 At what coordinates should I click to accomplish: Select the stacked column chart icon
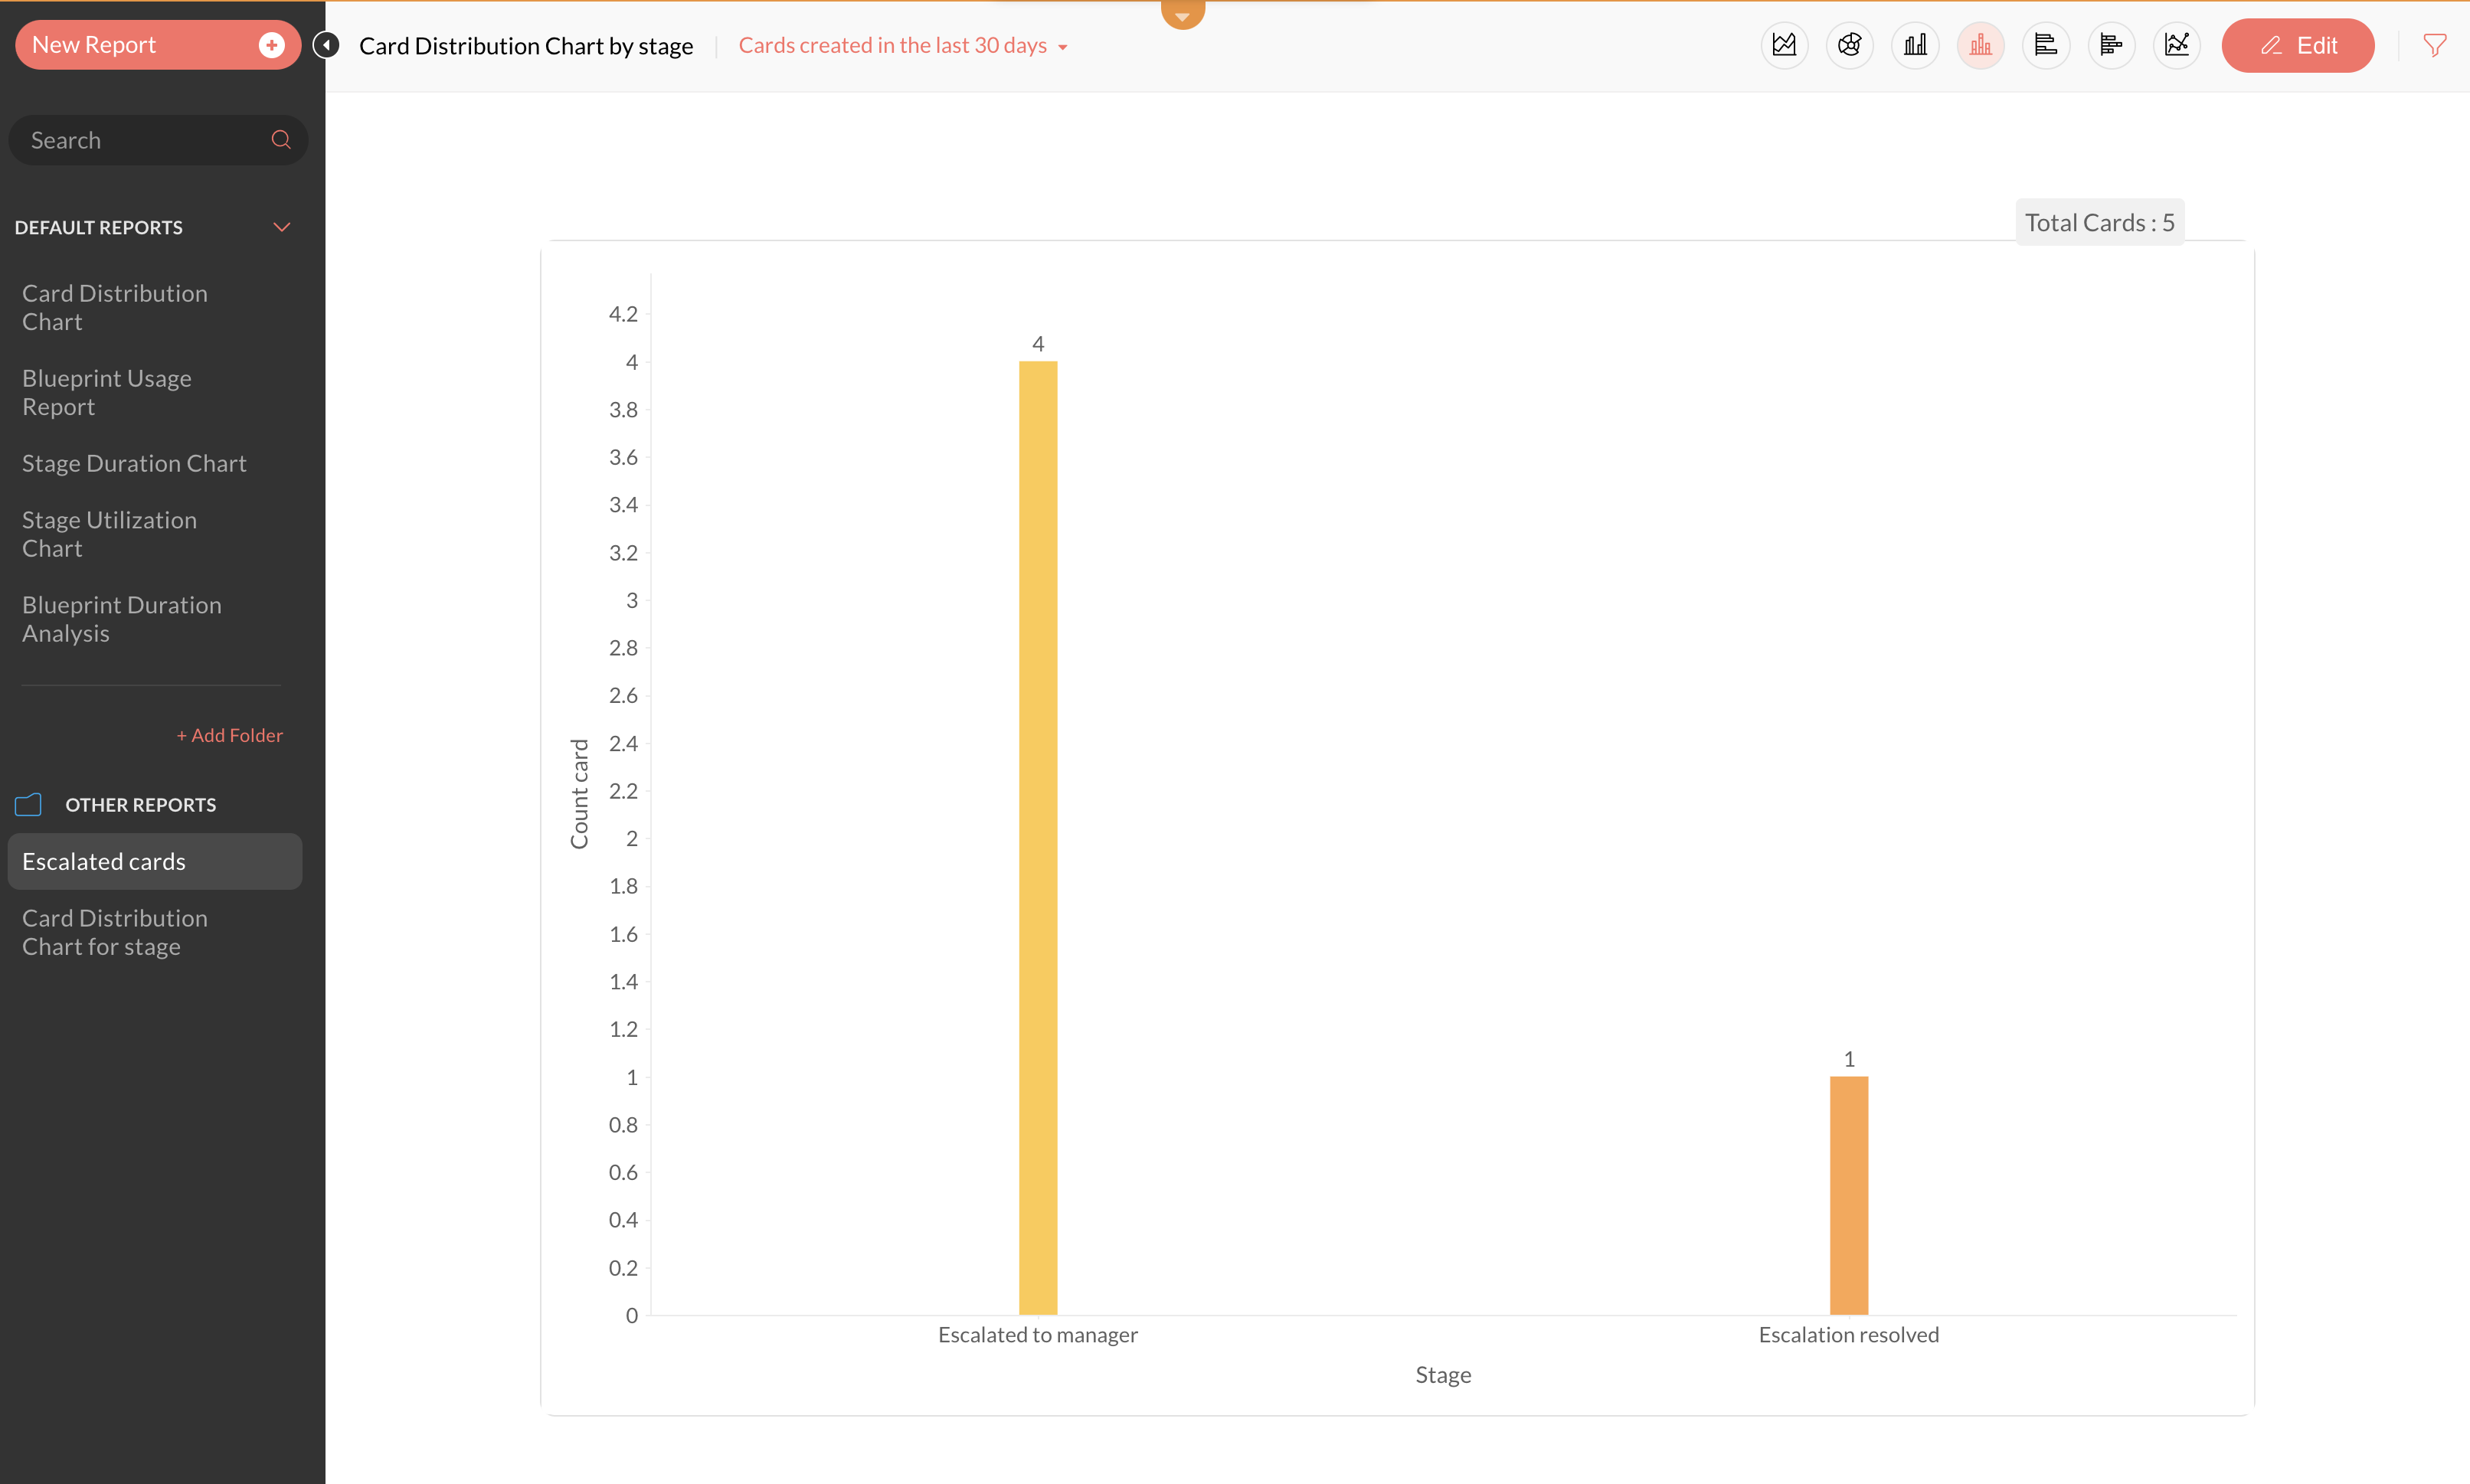tap(1980, 45)
